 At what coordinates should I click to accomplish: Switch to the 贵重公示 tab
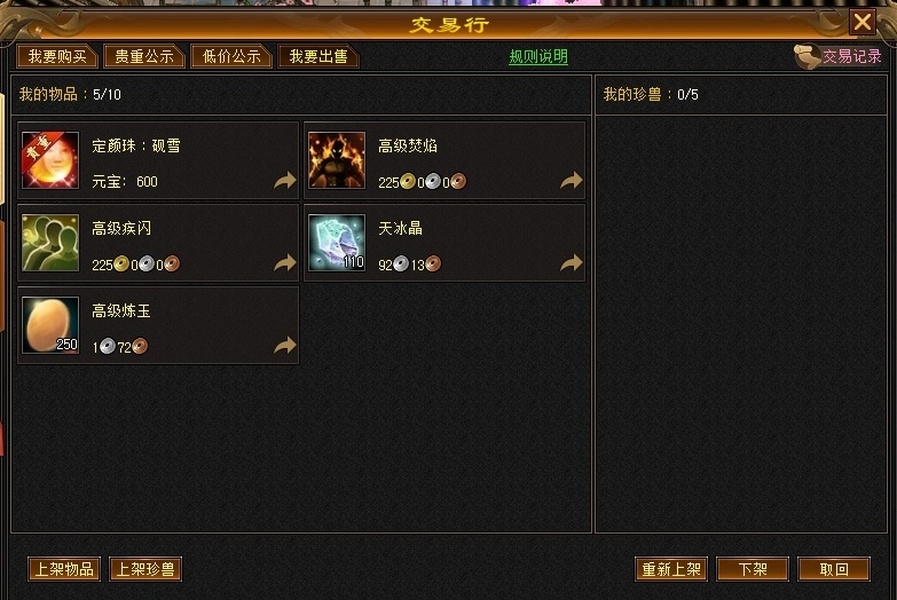(x=144, y=56)
